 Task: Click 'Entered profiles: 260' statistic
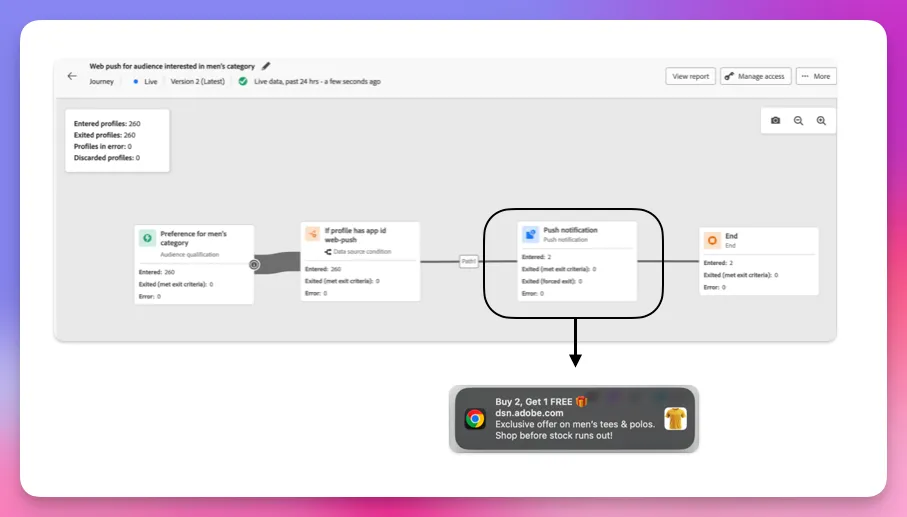tap(107, 124)
